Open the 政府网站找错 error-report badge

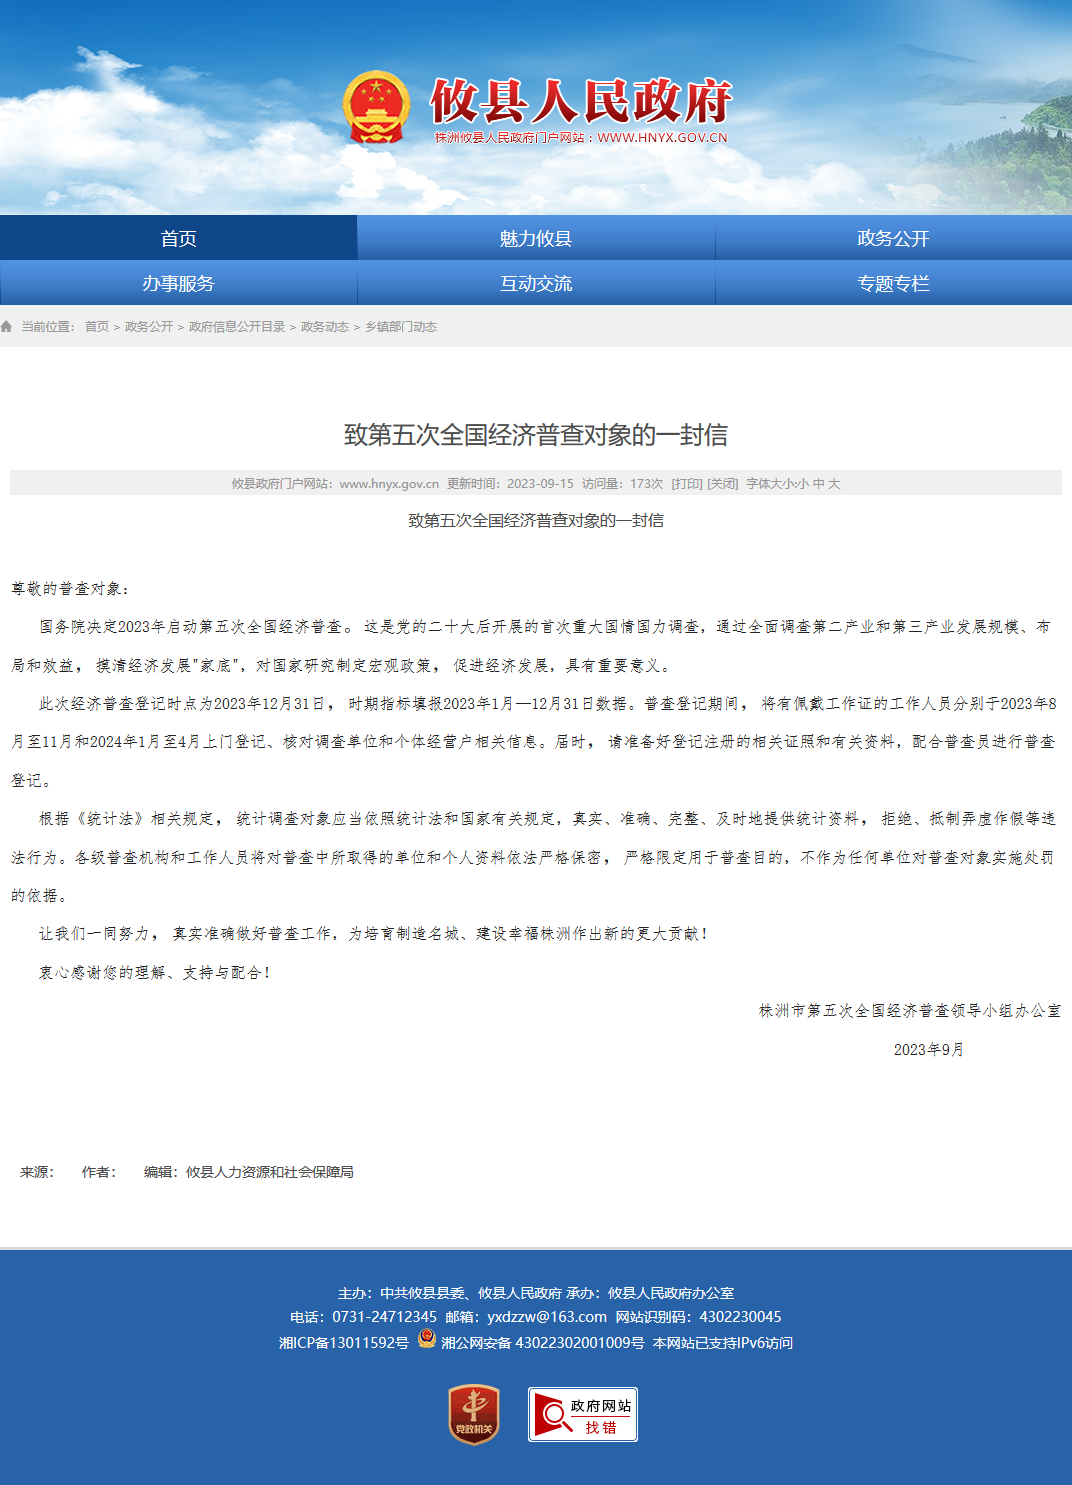pos(583,1414)
